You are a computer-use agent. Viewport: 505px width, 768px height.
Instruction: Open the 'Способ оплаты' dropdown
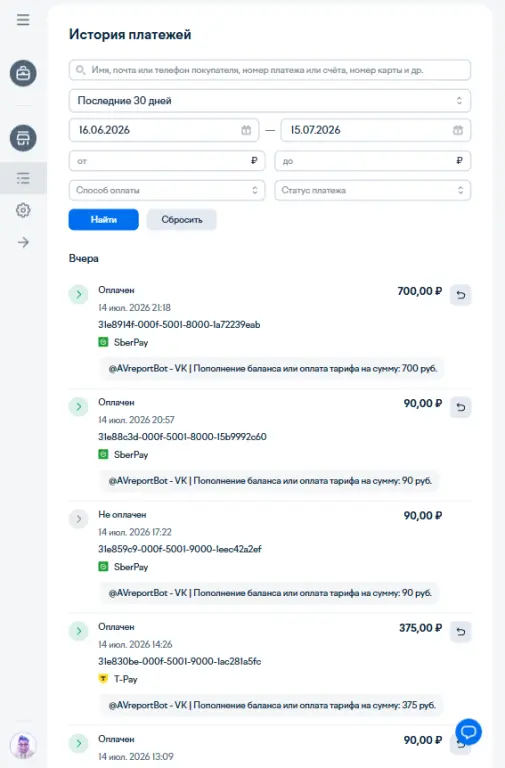click(167, 191)
